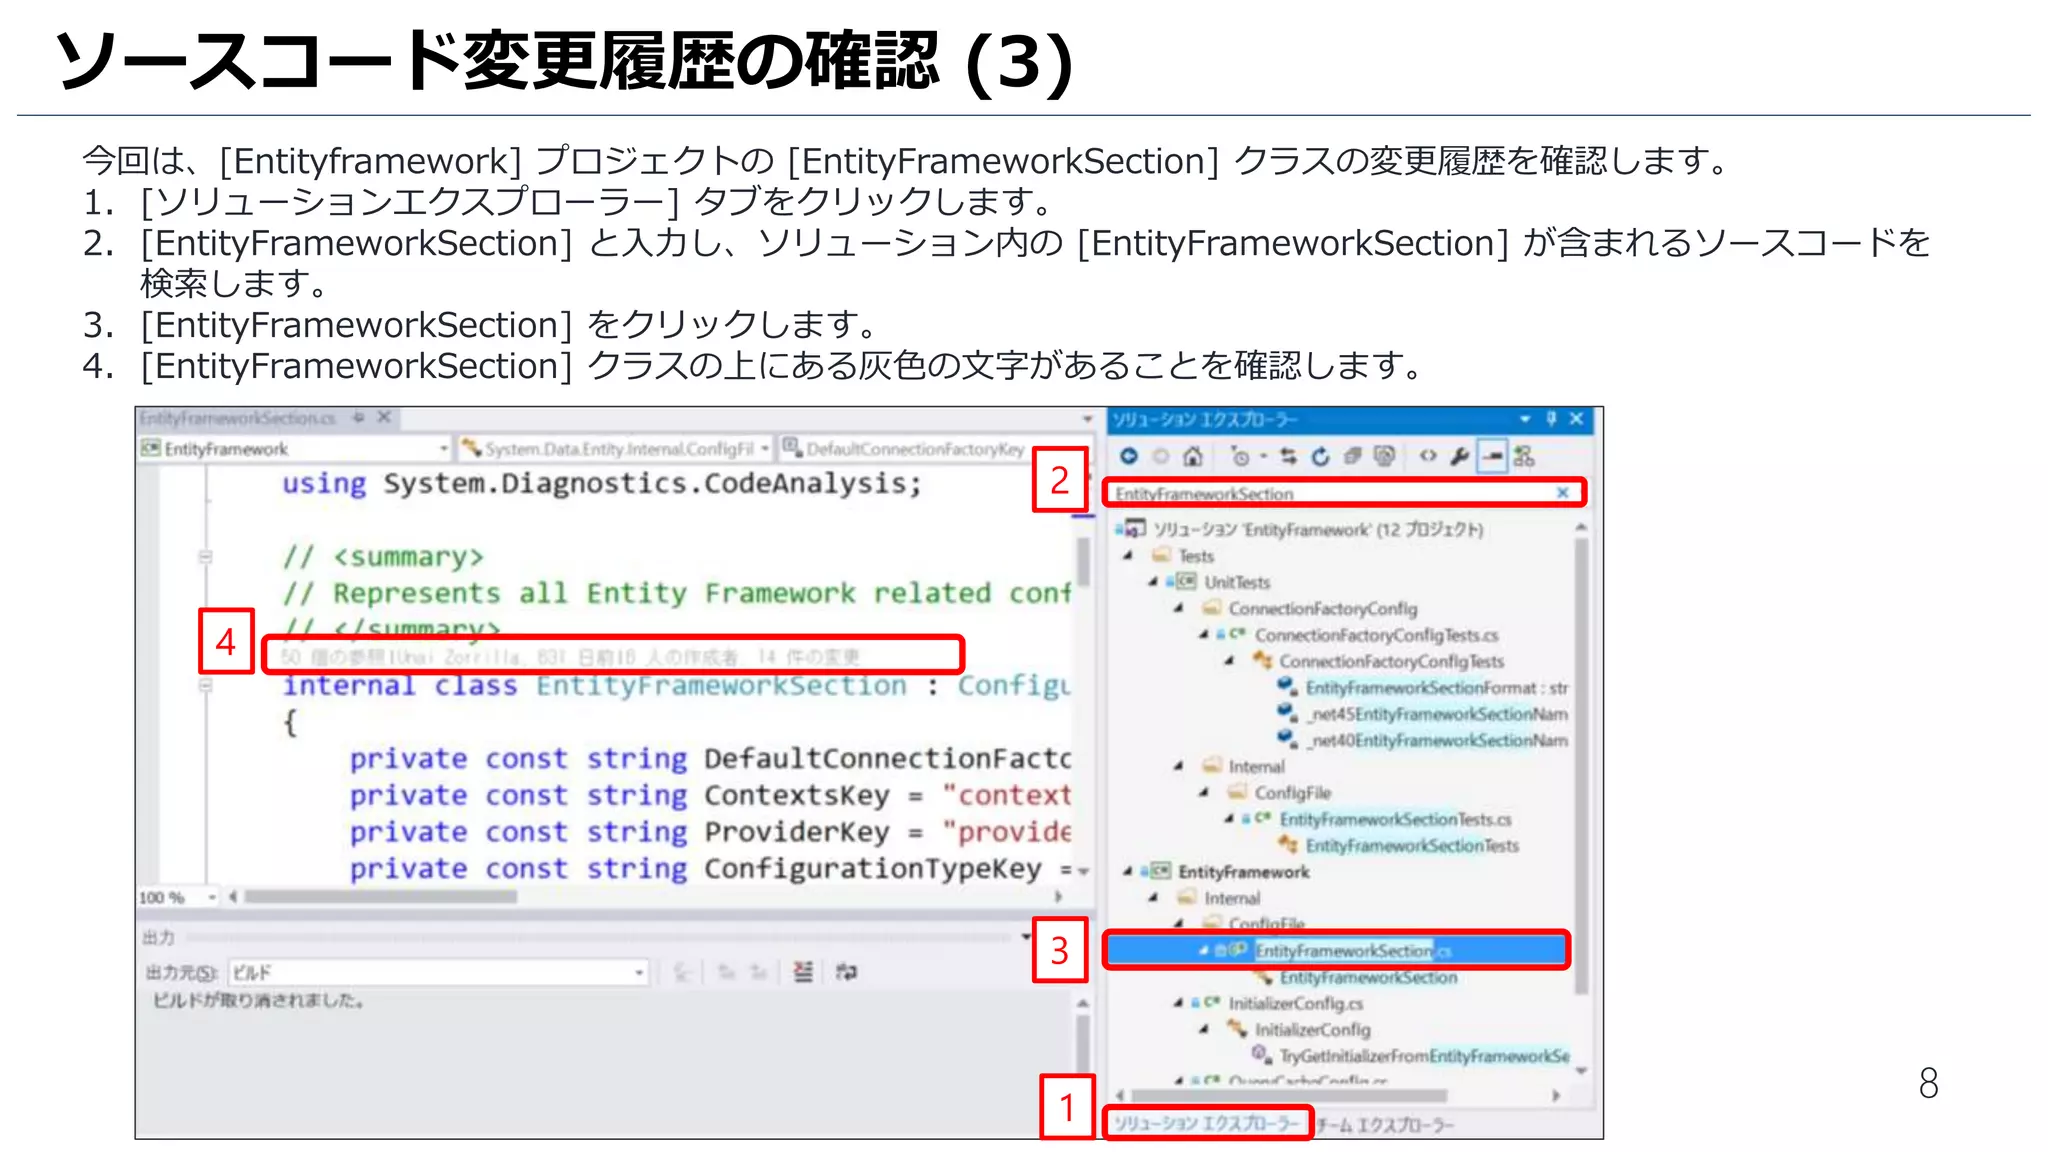This screenshot has width=2048, height=1152.
Task: Click the Solution Explorer home icon
Action: click(1192, 457)
